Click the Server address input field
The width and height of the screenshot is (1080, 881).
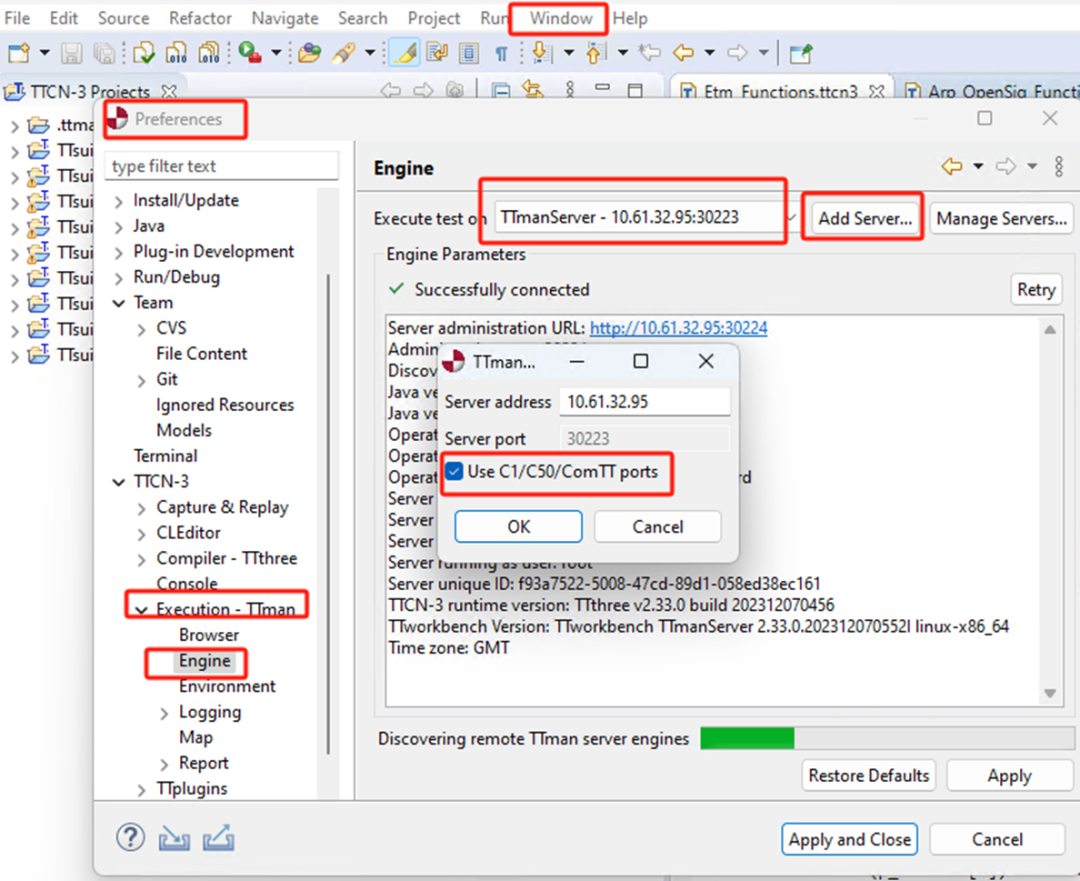(x=644, y=402)
